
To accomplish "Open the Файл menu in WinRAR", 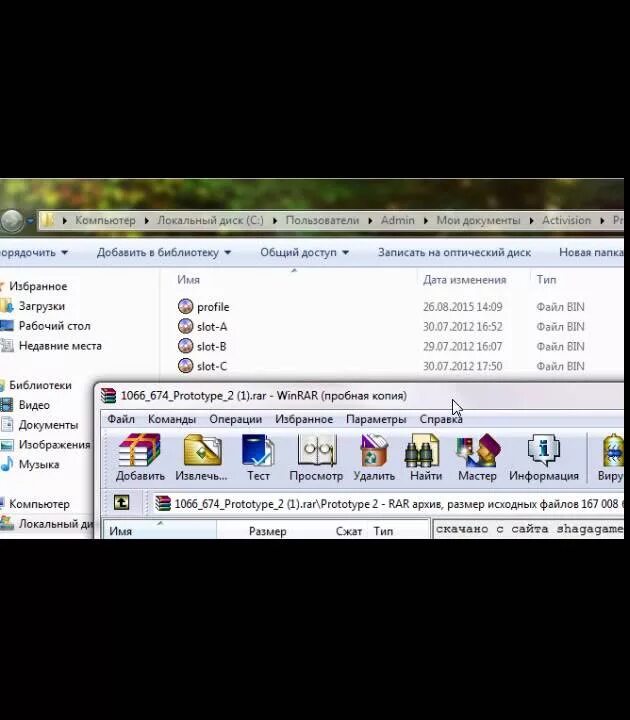I will pyautogui.click(x=121, y=419).
